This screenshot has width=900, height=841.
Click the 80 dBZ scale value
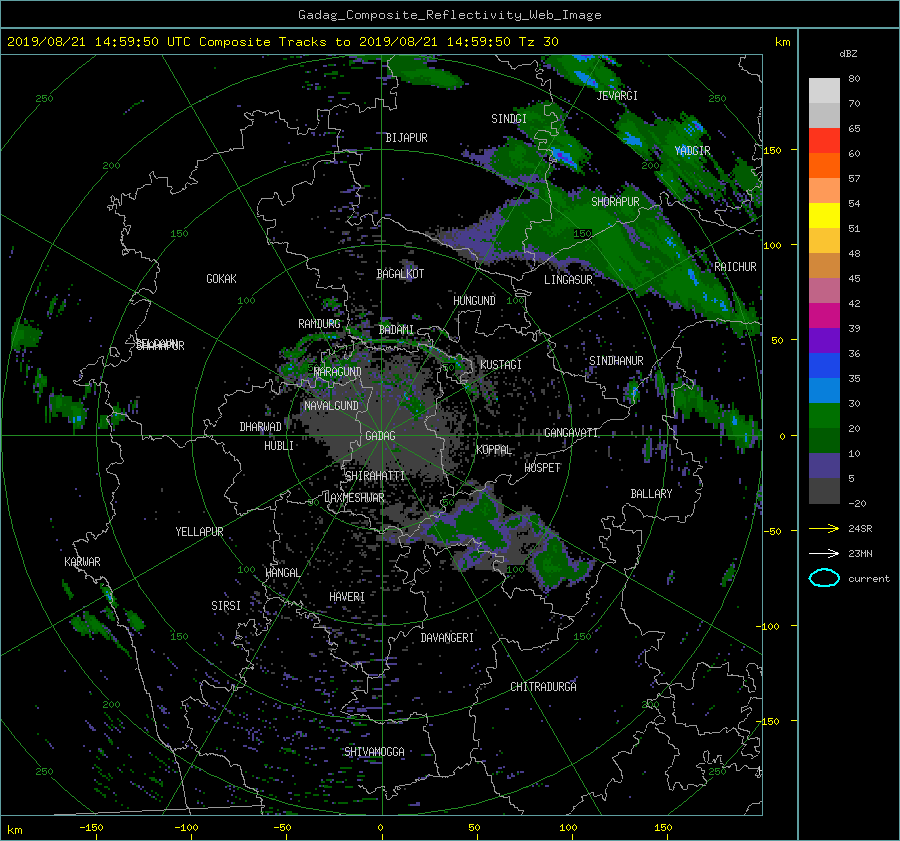pos(854,79)
